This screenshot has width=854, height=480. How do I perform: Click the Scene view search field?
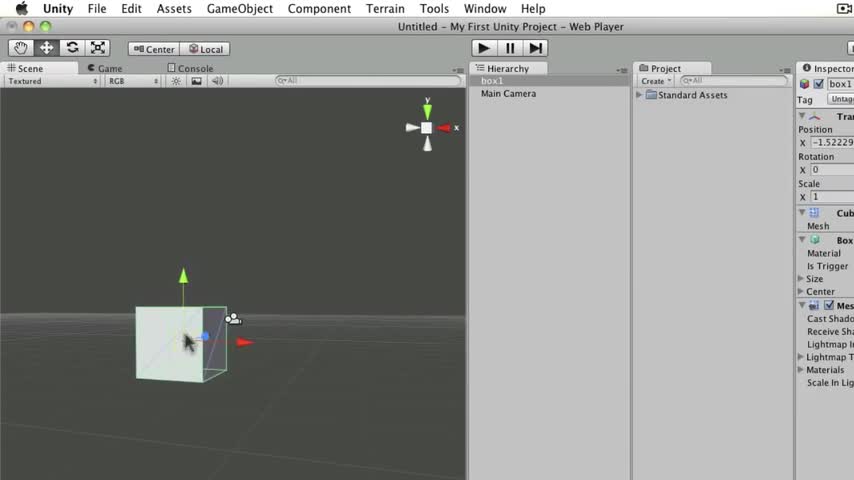tap(368, 81)
